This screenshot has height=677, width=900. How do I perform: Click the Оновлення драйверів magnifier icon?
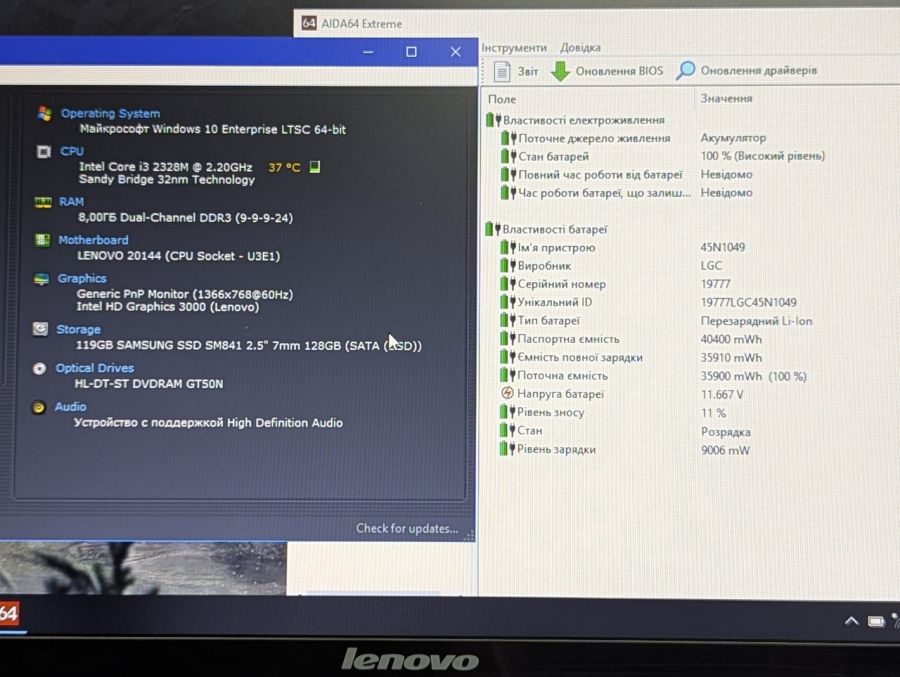[685, 71]
